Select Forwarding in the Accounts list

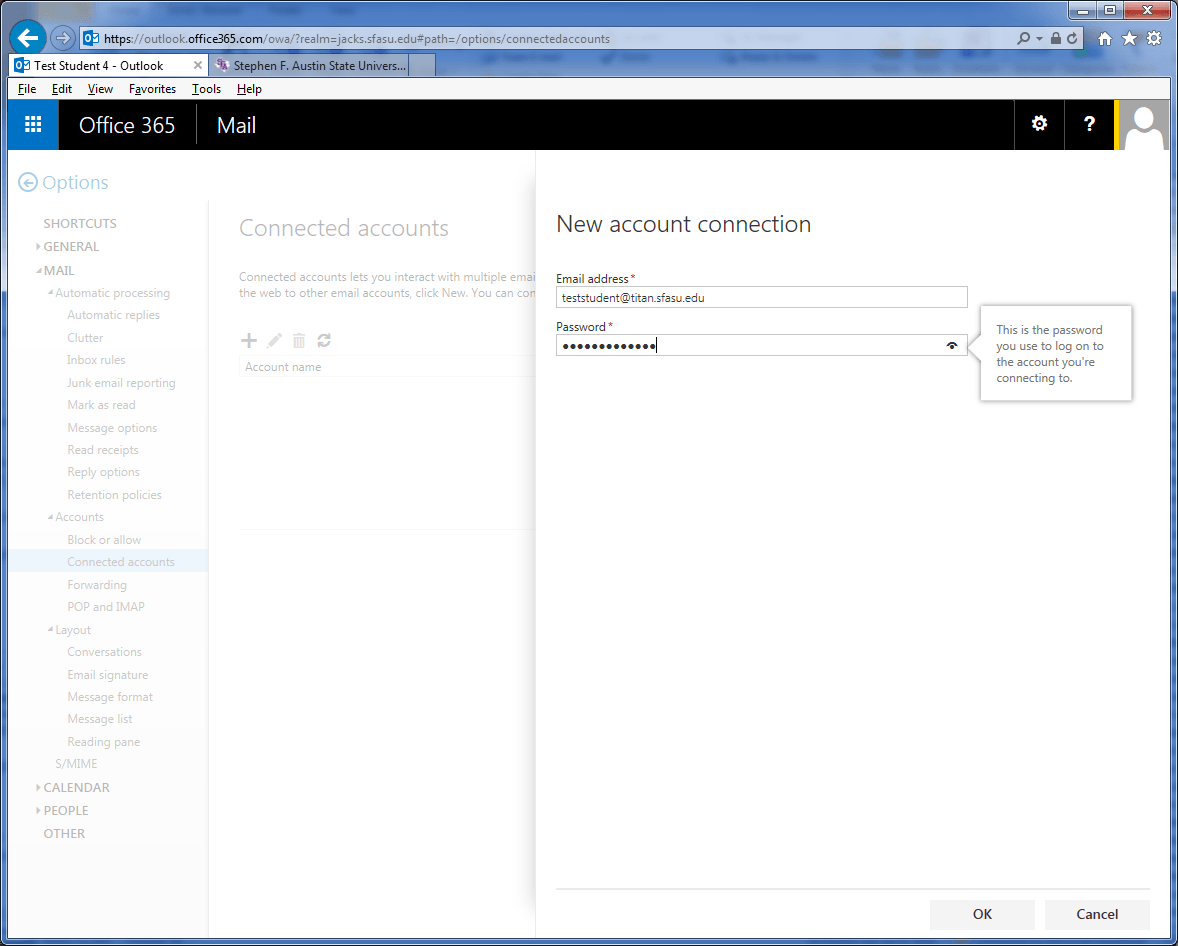(97, 585)
